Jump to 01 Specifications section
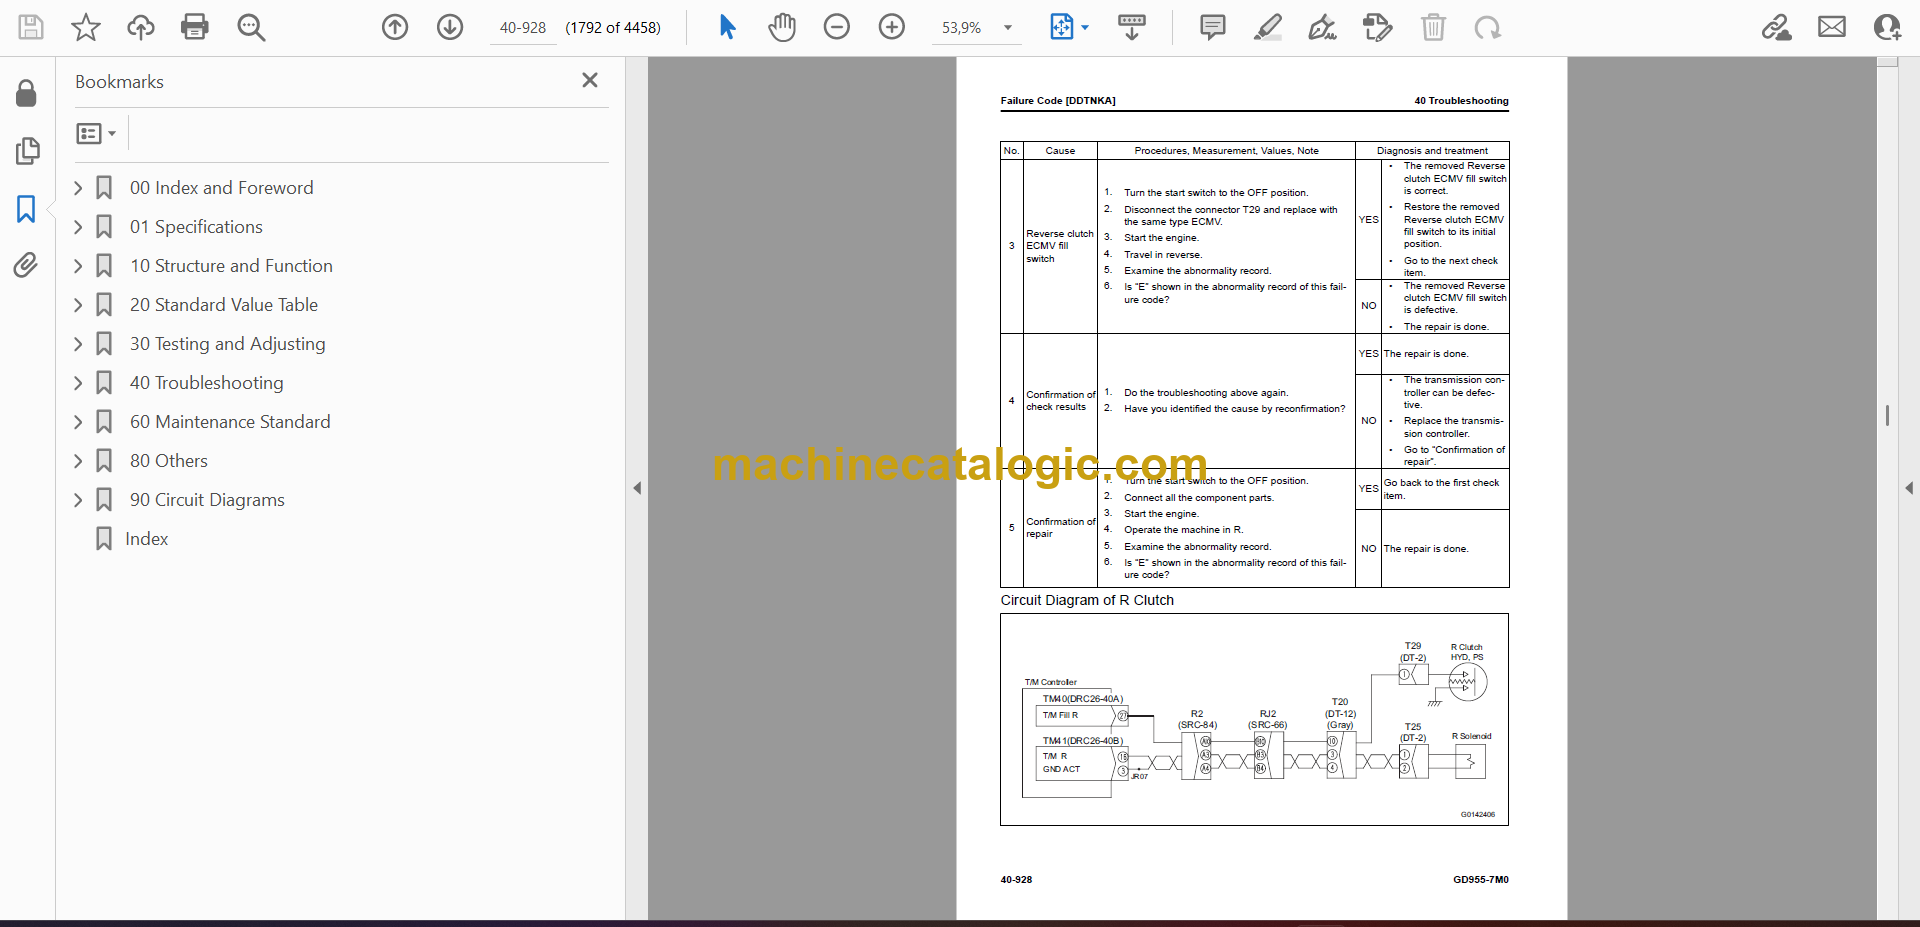The height and width of the screenshot is (927, 1920). point(196,227)
